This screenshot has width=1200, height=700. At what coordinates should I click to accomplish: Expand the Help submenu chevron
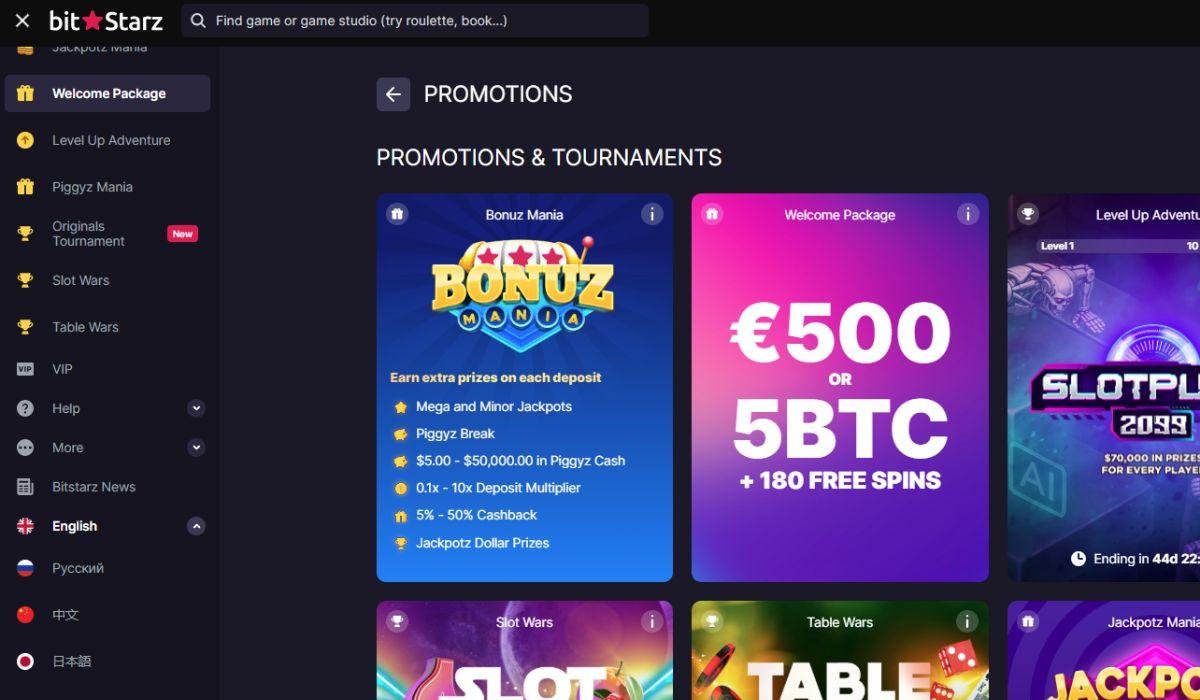click(x=196, y=408)
